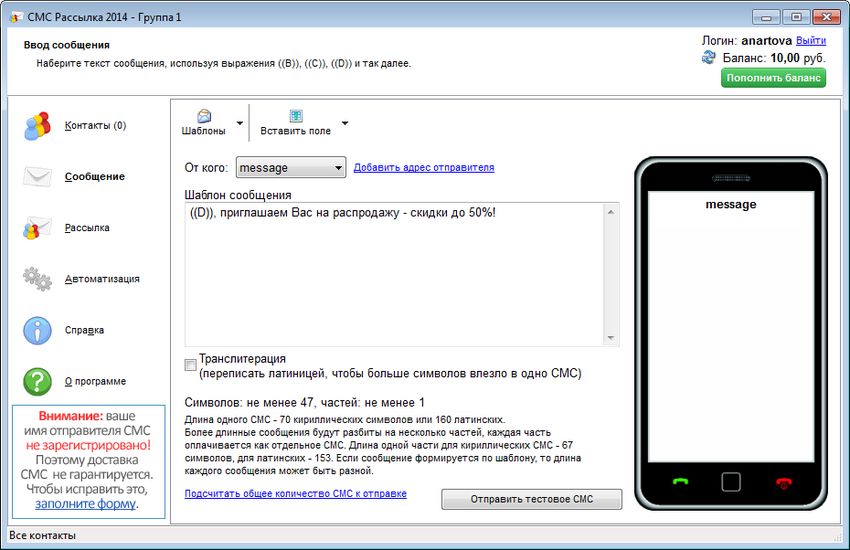Click the text area scrollbar up arrow

click(x=611, y=212)
